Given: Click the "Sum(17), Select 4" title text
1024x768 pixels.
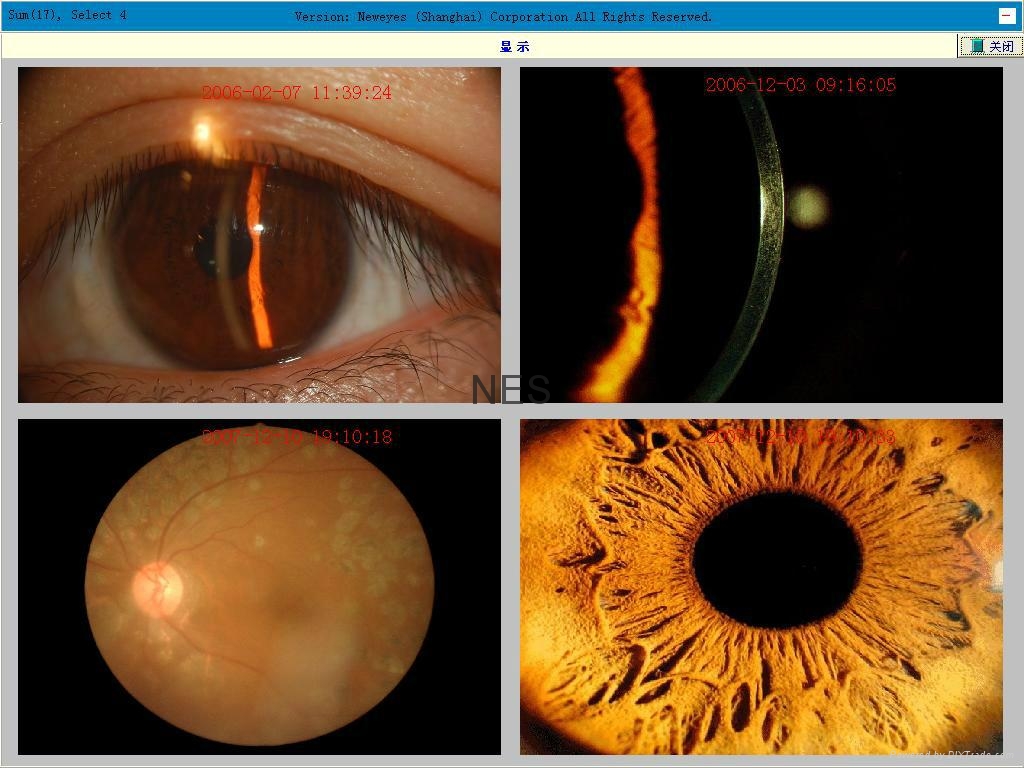Looking at the screenshot, I should pos(68,16).
